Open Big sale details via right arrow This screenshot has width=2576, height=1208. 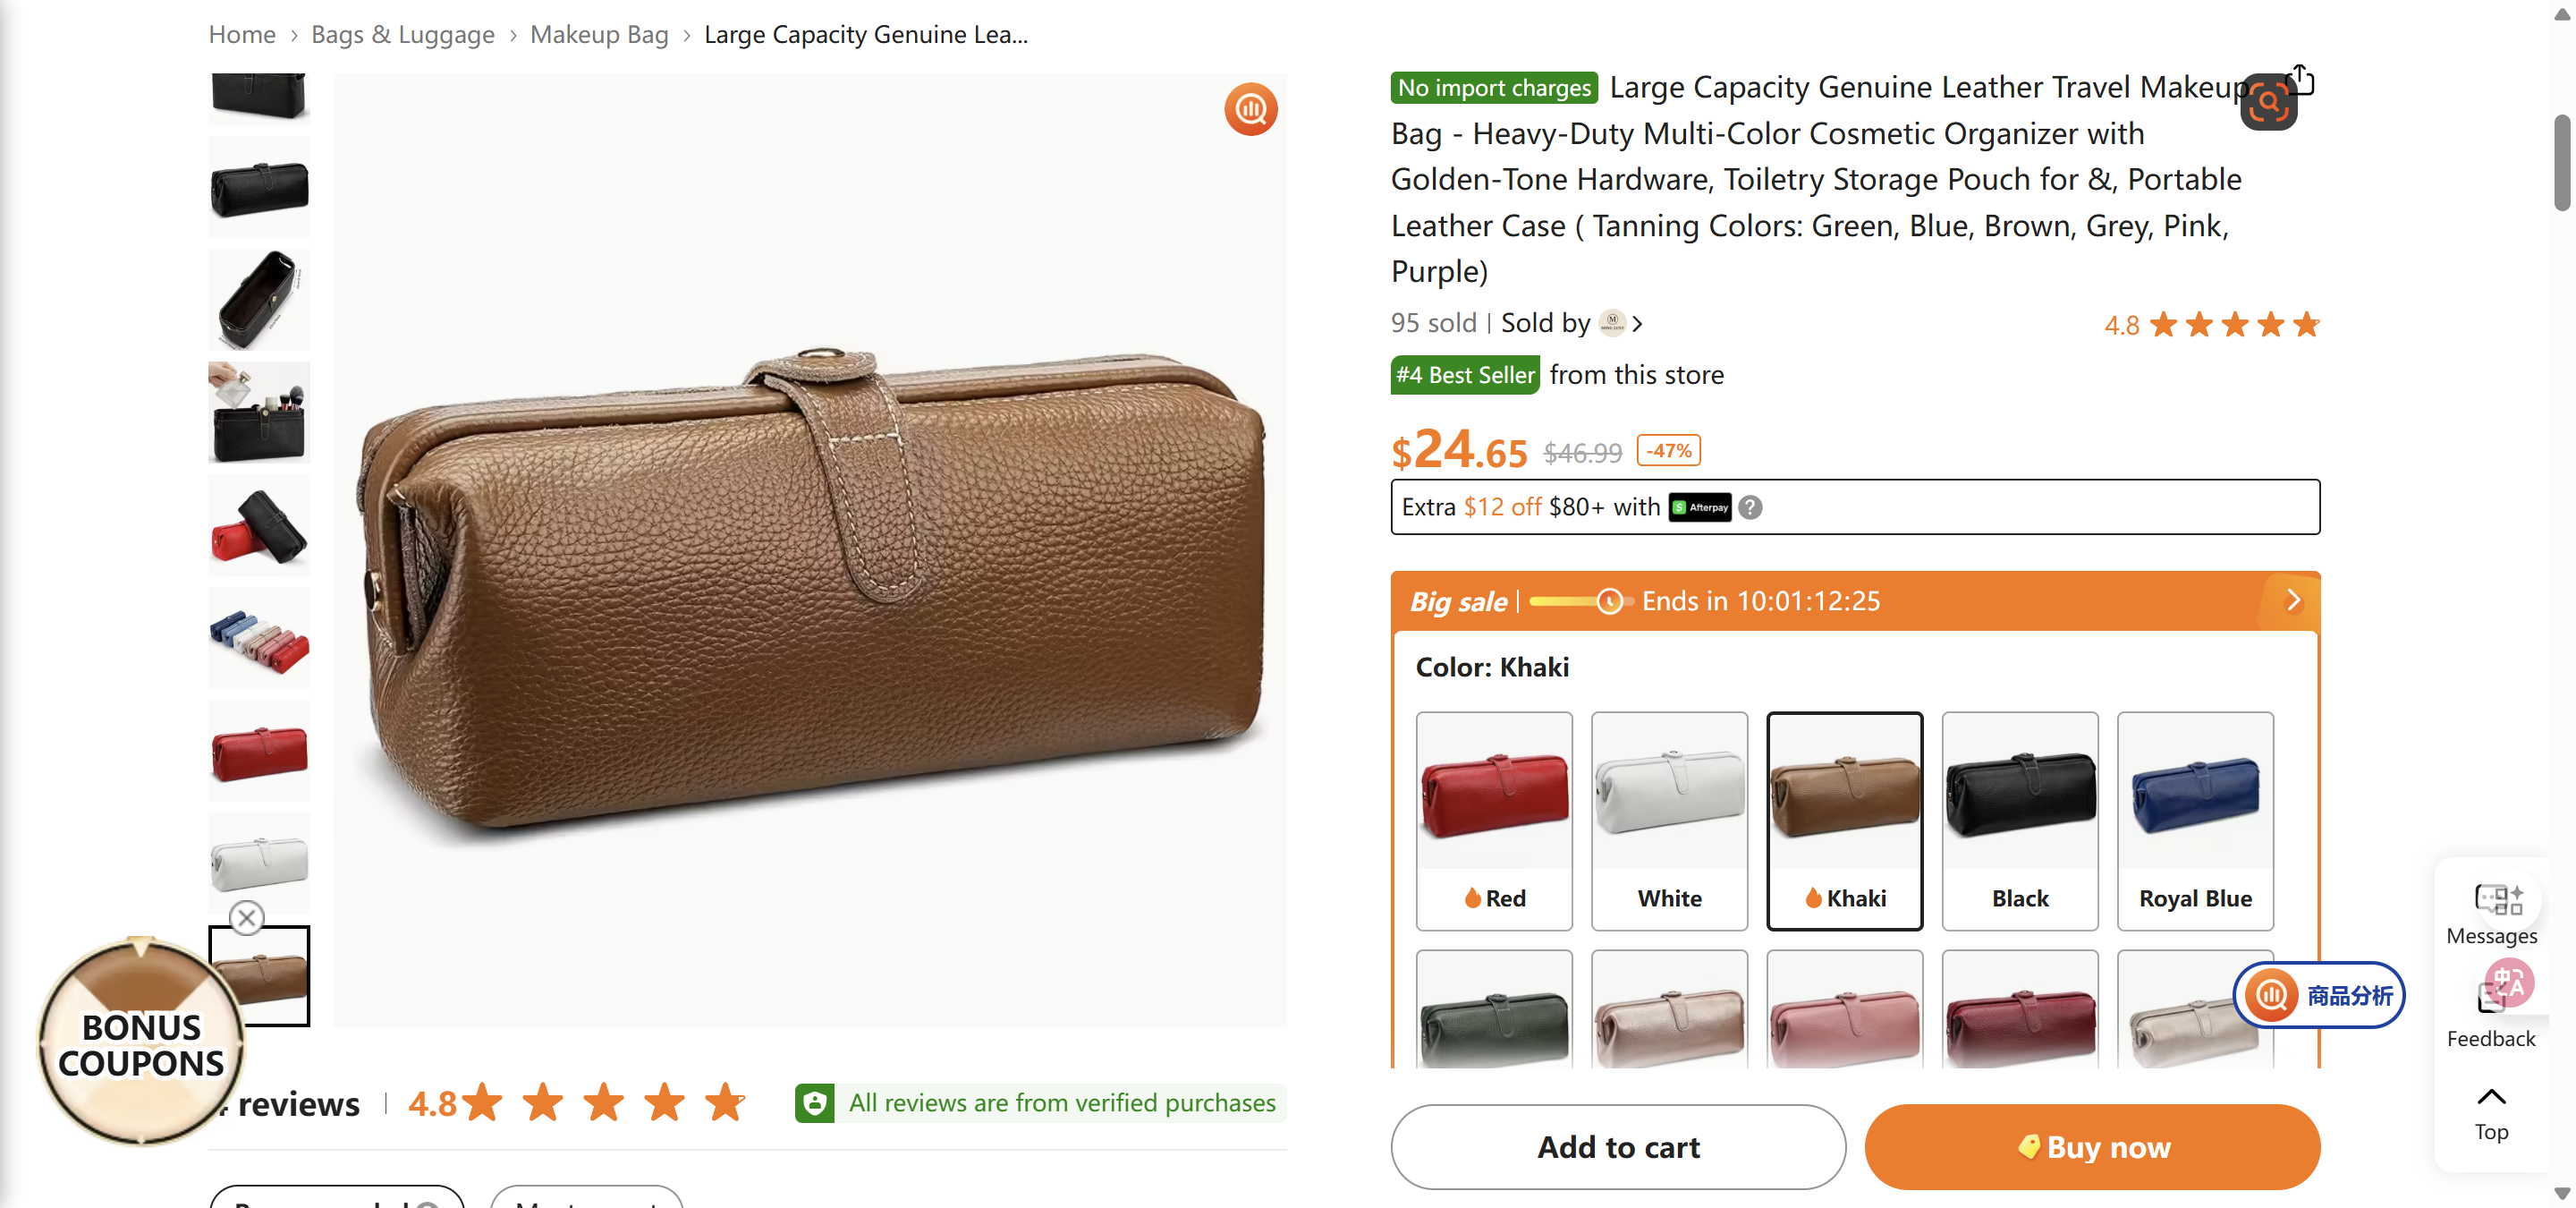(x=2294, y=600)
